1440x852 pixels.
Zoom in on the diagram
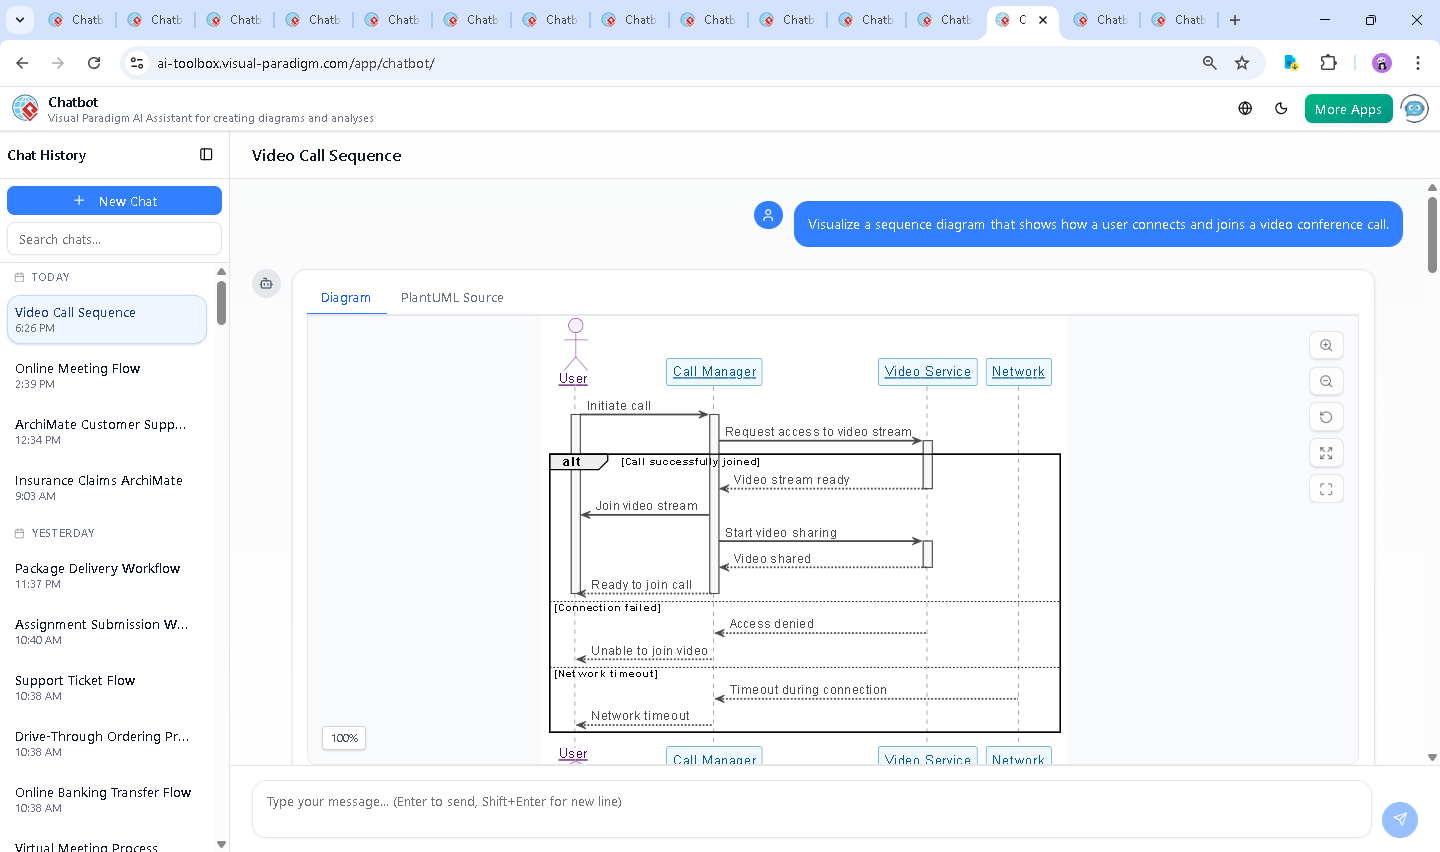pos(1326,345)
